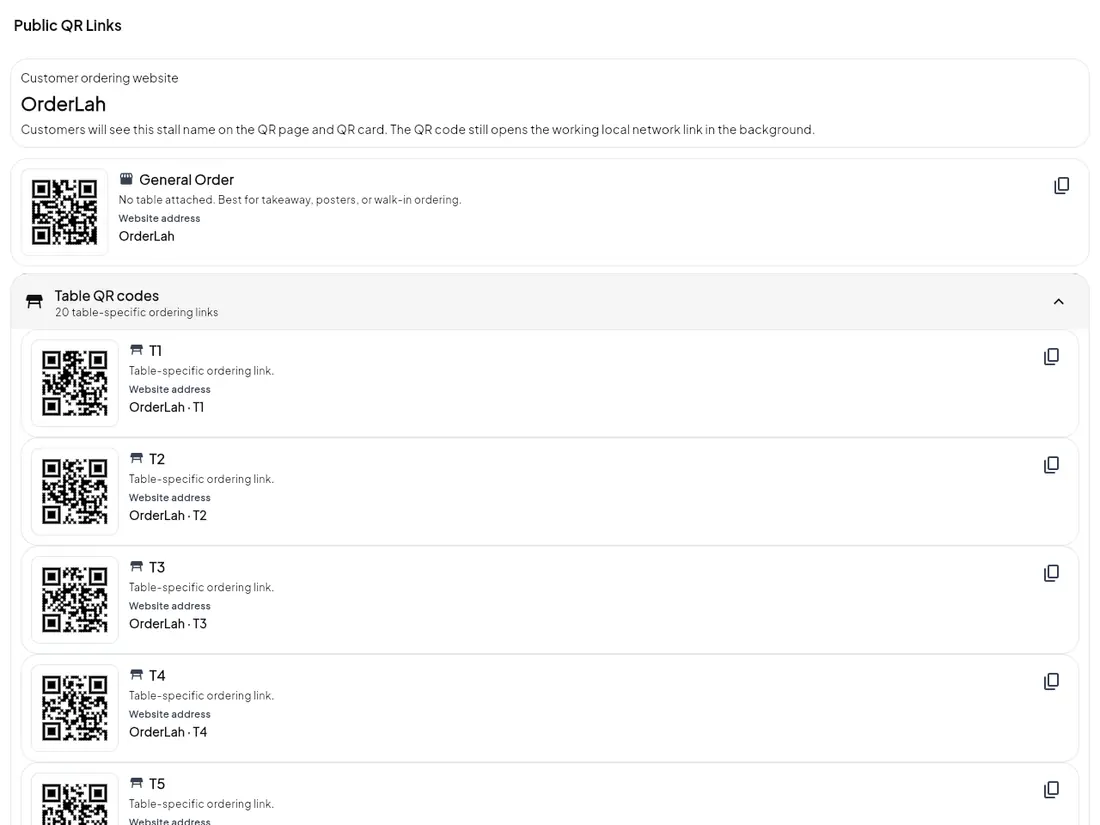Viewport: 1100px width, 825px height.
Task: Click the small table icon next to T4
Action: tap(136, 674)
